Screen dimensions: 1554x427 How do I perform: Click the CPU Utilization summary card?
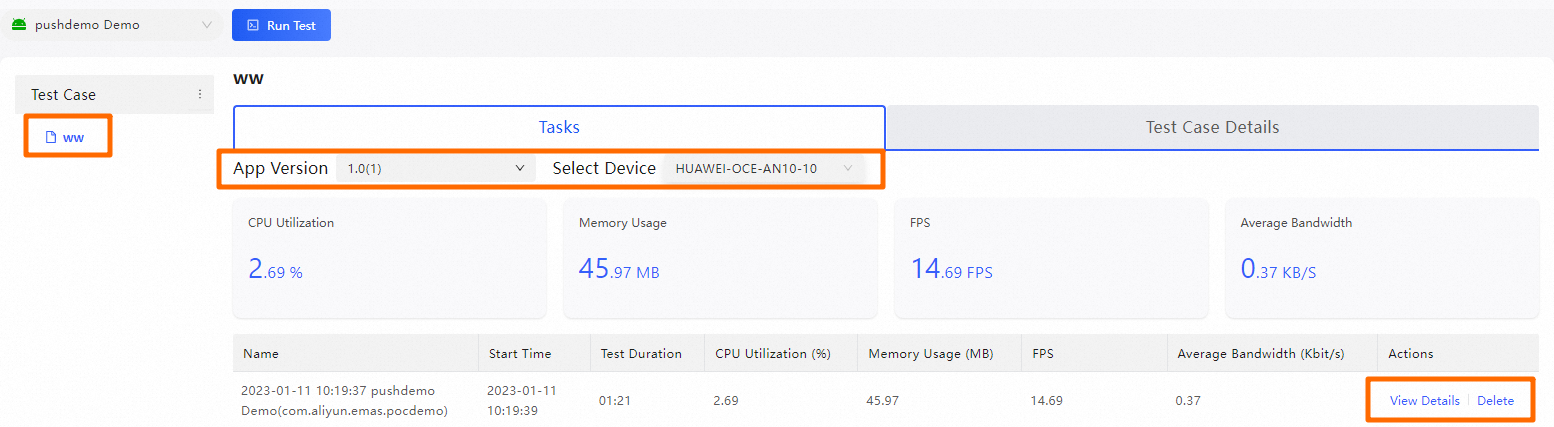[389, 258]
